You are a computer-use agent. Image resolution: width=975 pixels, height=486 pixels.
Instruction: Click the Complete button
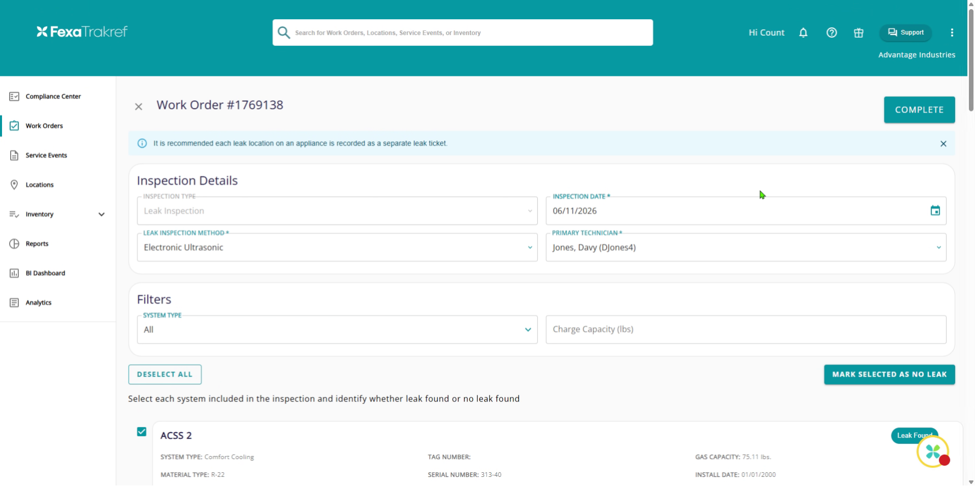click(x=919, y=110)
